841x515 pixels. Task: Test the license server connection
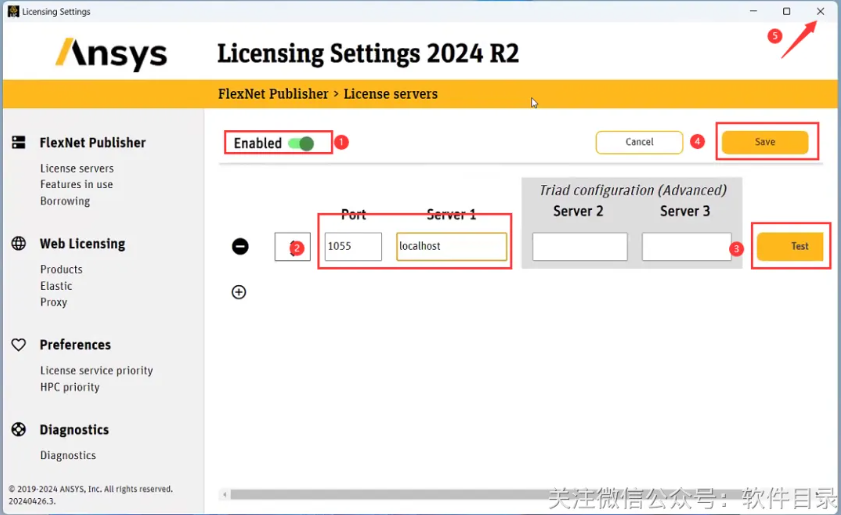tap(790, 246)
